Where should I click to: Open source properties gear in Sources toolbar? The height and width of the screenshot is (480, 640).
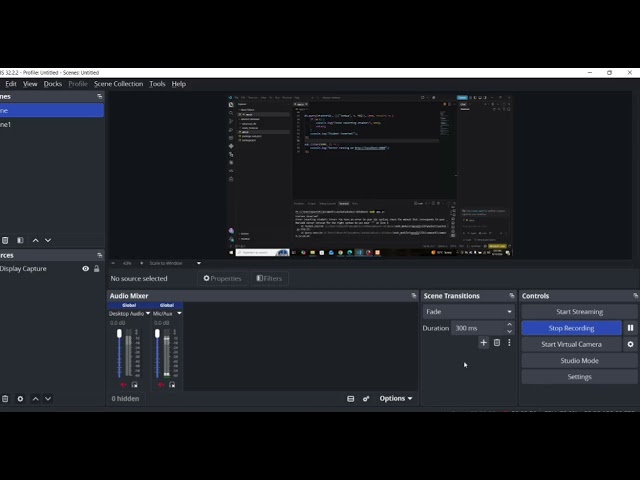pyautogui.click(x=20, y=399)
